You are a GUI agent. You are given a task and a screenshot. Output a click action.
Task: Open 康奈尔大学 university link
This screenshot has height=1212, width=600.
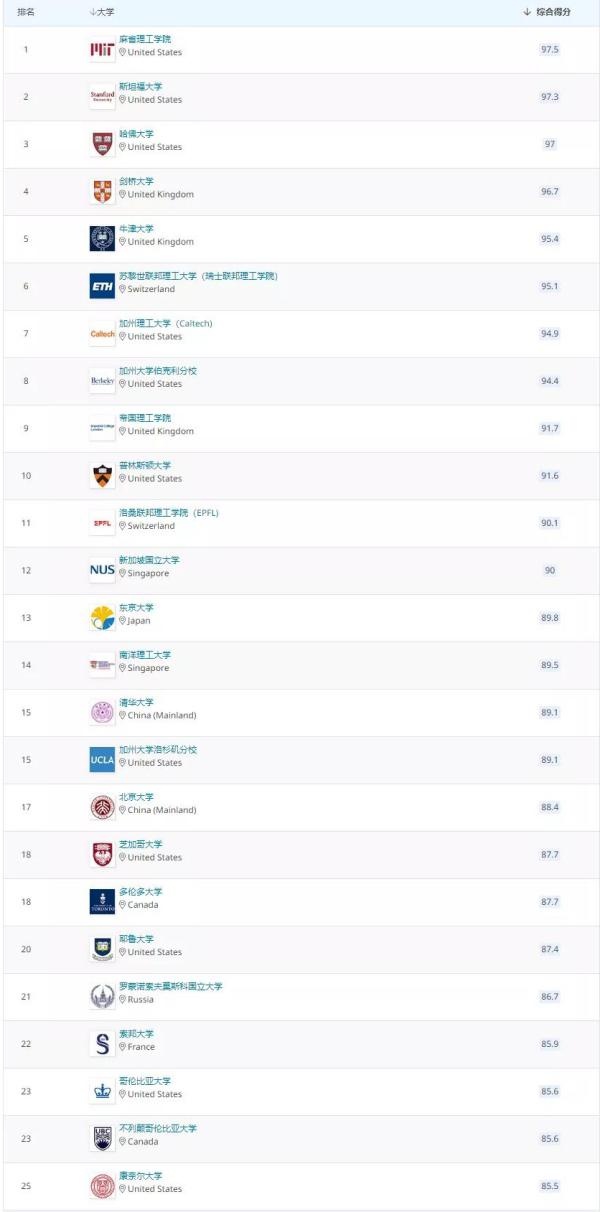141,1176
